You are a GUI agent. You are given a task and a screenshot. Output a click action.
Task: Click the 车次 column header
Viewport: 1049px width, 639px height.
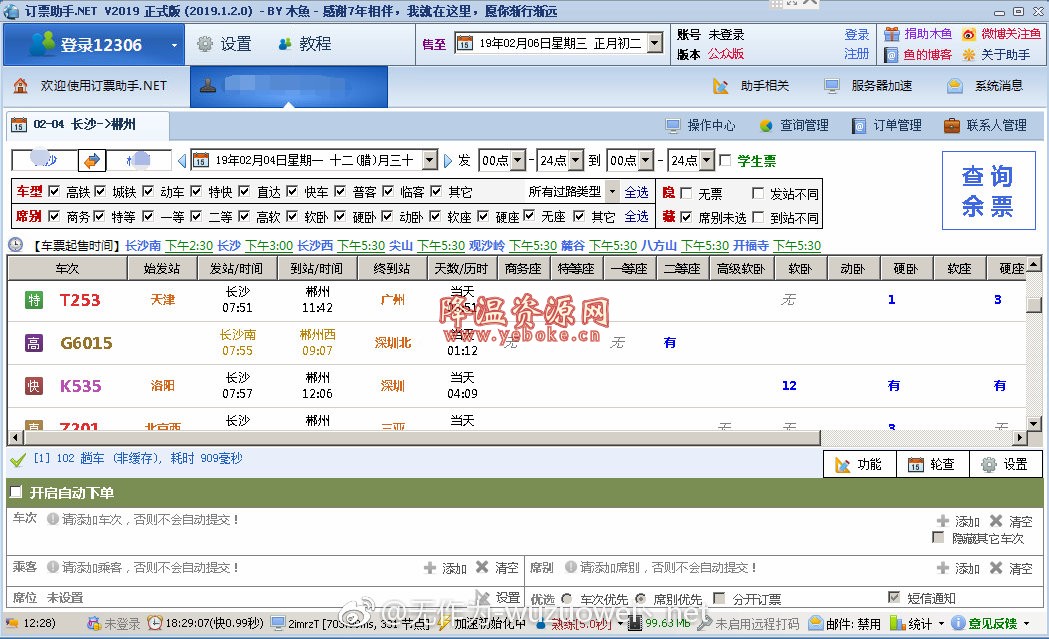coord(67,268)
